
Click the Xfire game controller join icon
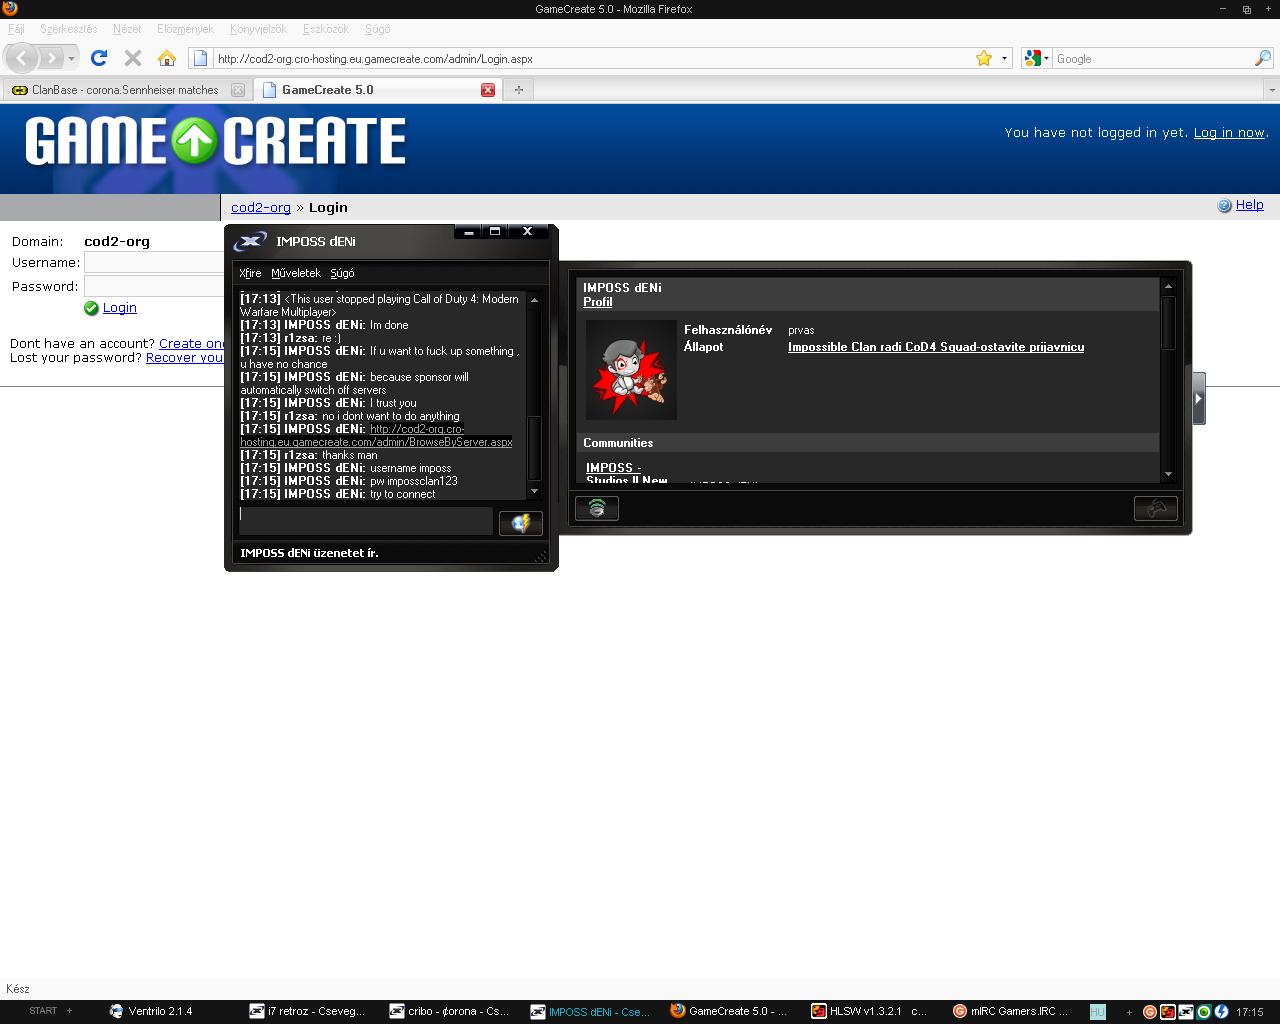click(x=1155, y=509)
